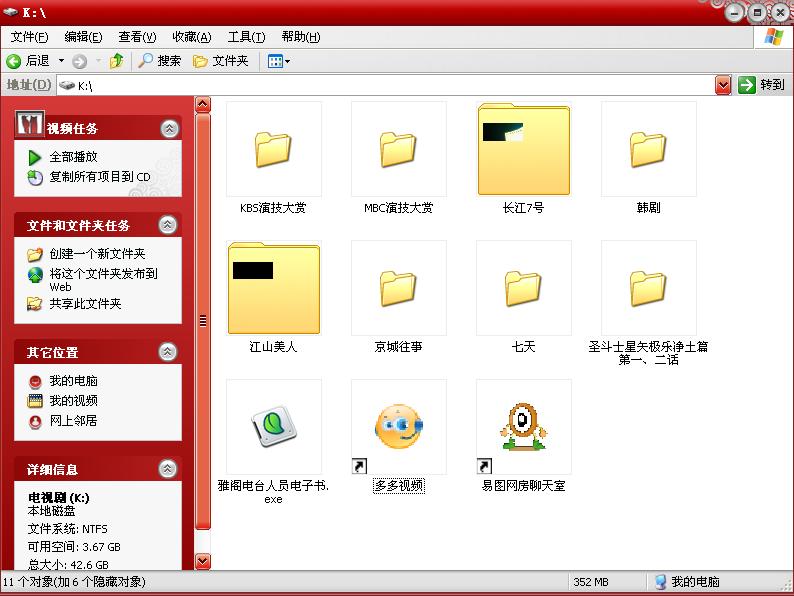Open the 收藏(A) menu
Screen dimensions: 794x596
coord(191,37)
